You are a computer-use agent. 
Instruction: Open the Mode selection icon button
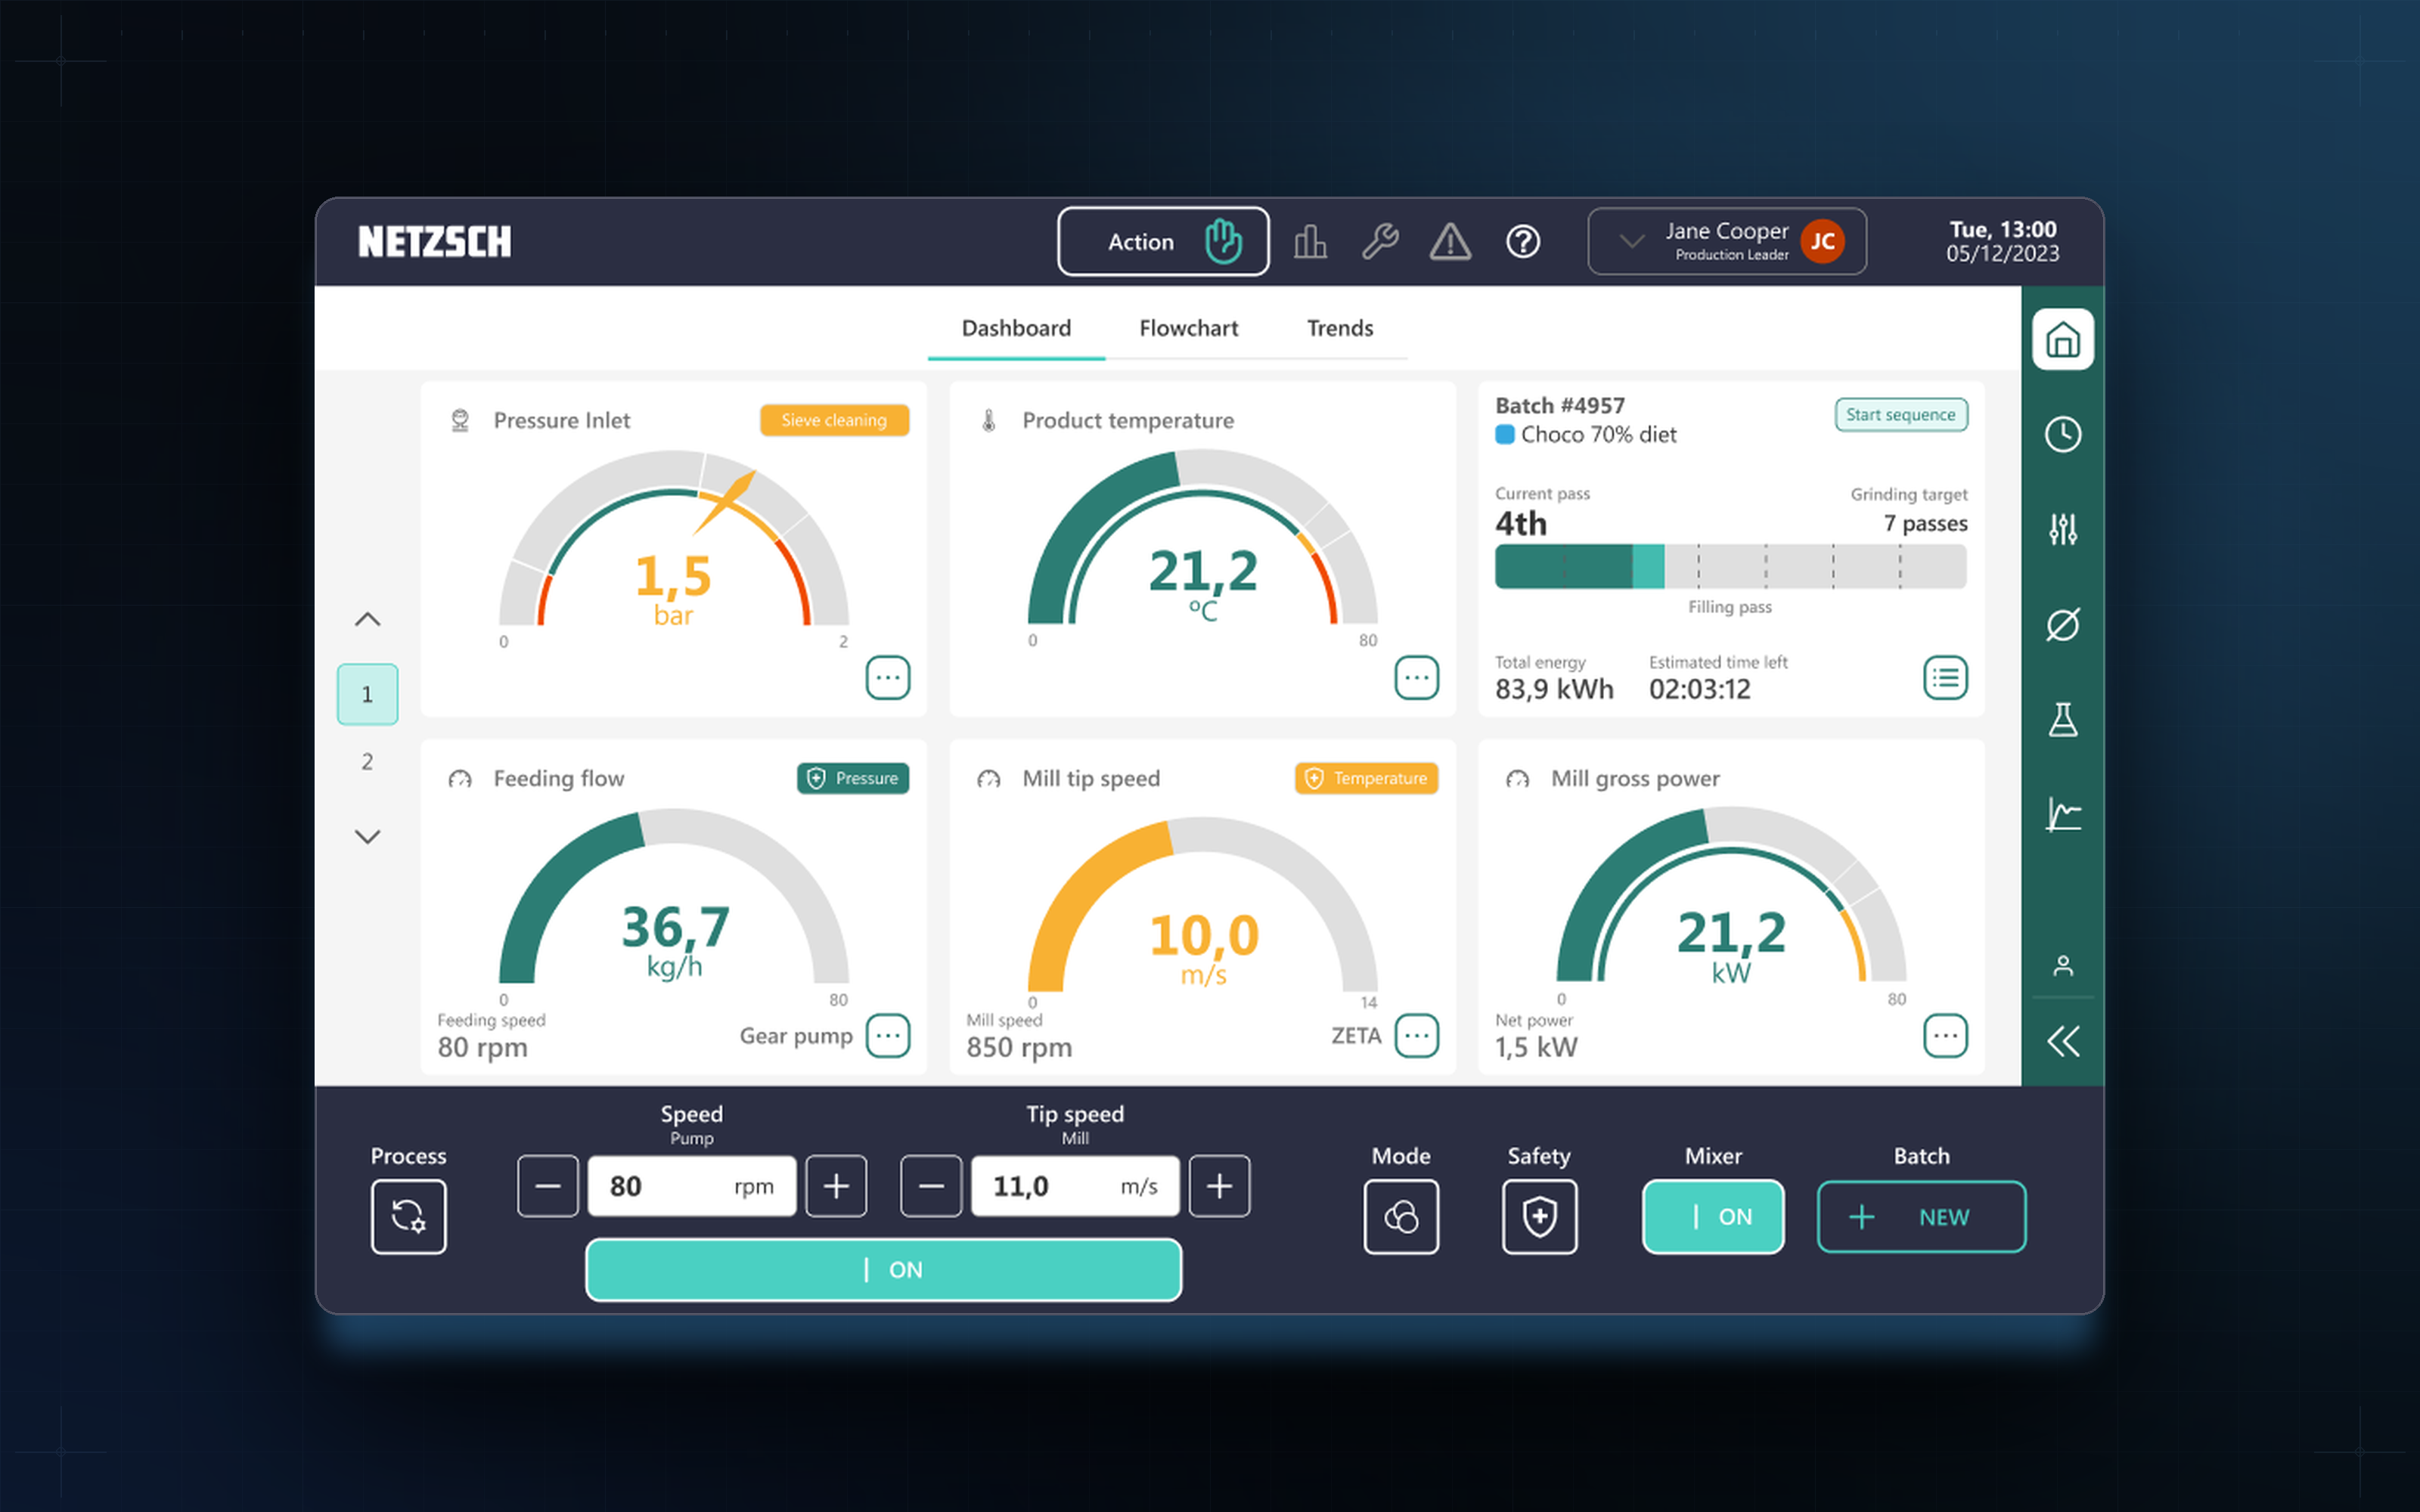1401,1216
